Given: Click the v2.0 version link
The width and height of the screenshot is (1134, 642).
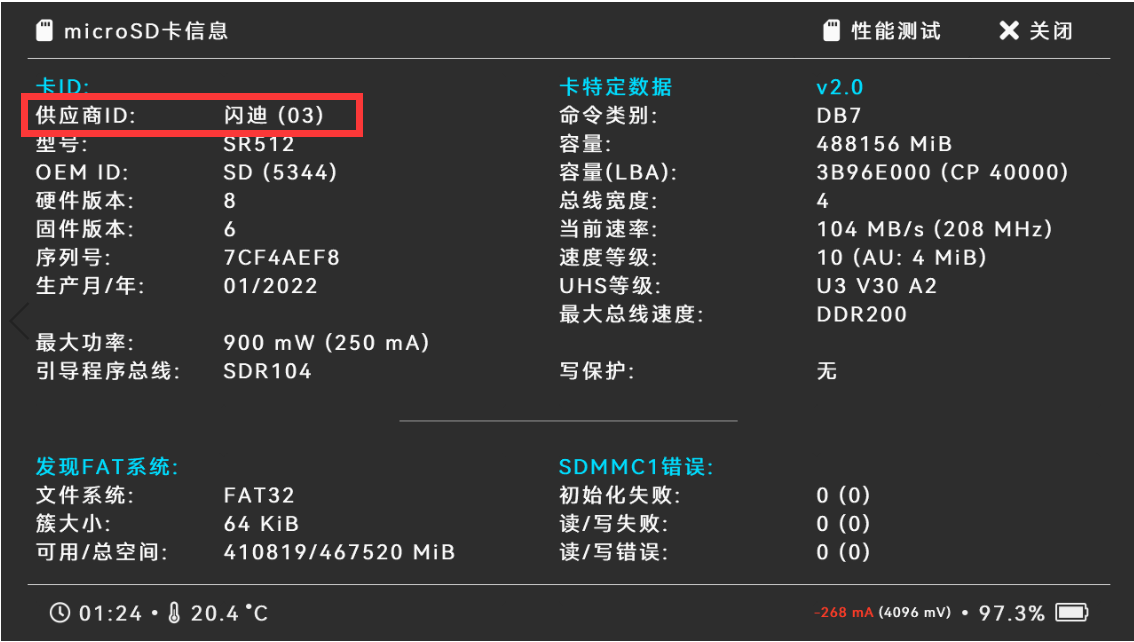Looking at the screenshot, I should point(839,86).
